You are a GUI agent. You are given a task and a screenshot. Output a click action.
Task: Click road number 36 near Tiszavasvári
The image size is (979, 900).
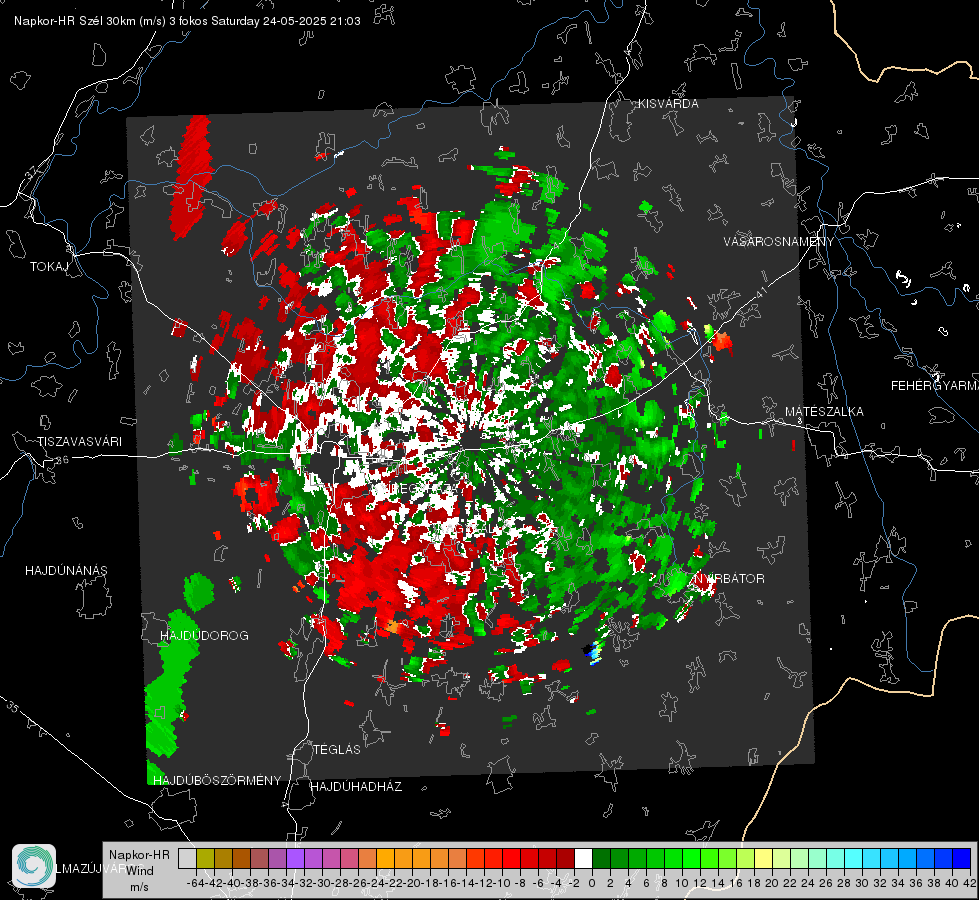62,460
